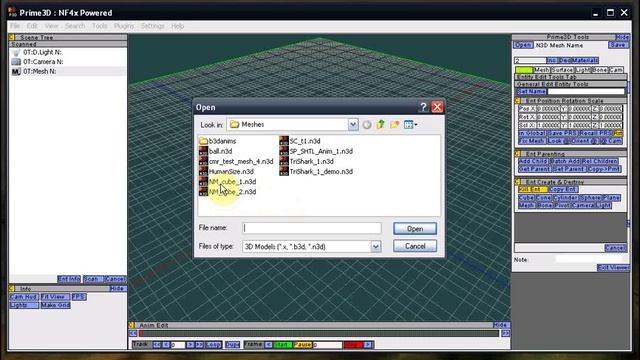Image resolution: width=640 pixels, height=360 pixels.
Task: Click the red Stop animation button
Action: pyautogui.click(x=353, y=345)
